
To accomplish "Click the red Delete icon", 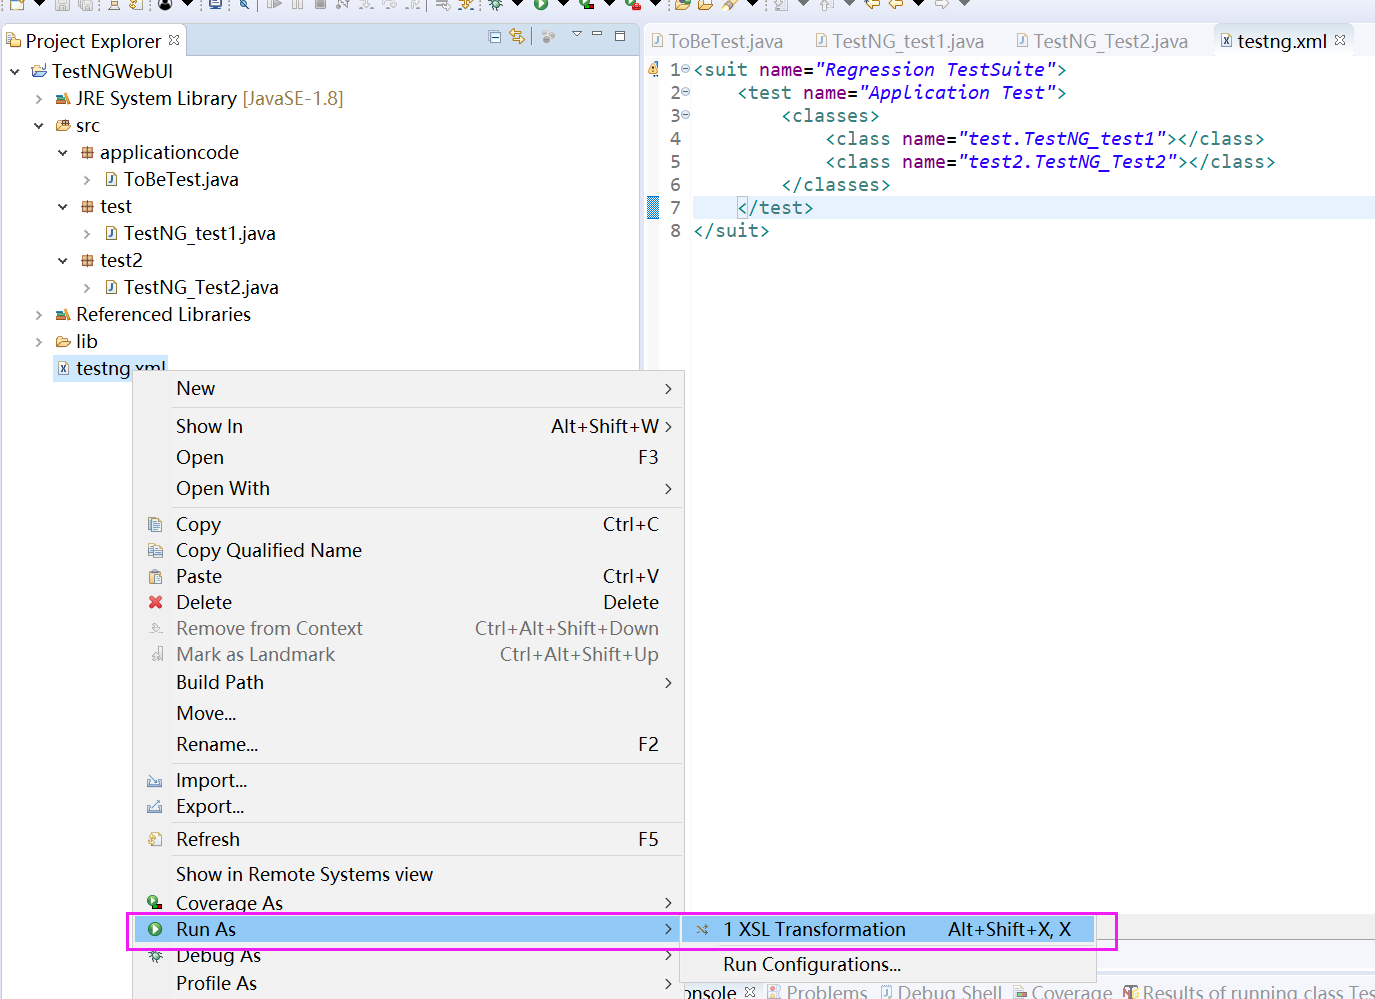I will click(x=155, y=602).
